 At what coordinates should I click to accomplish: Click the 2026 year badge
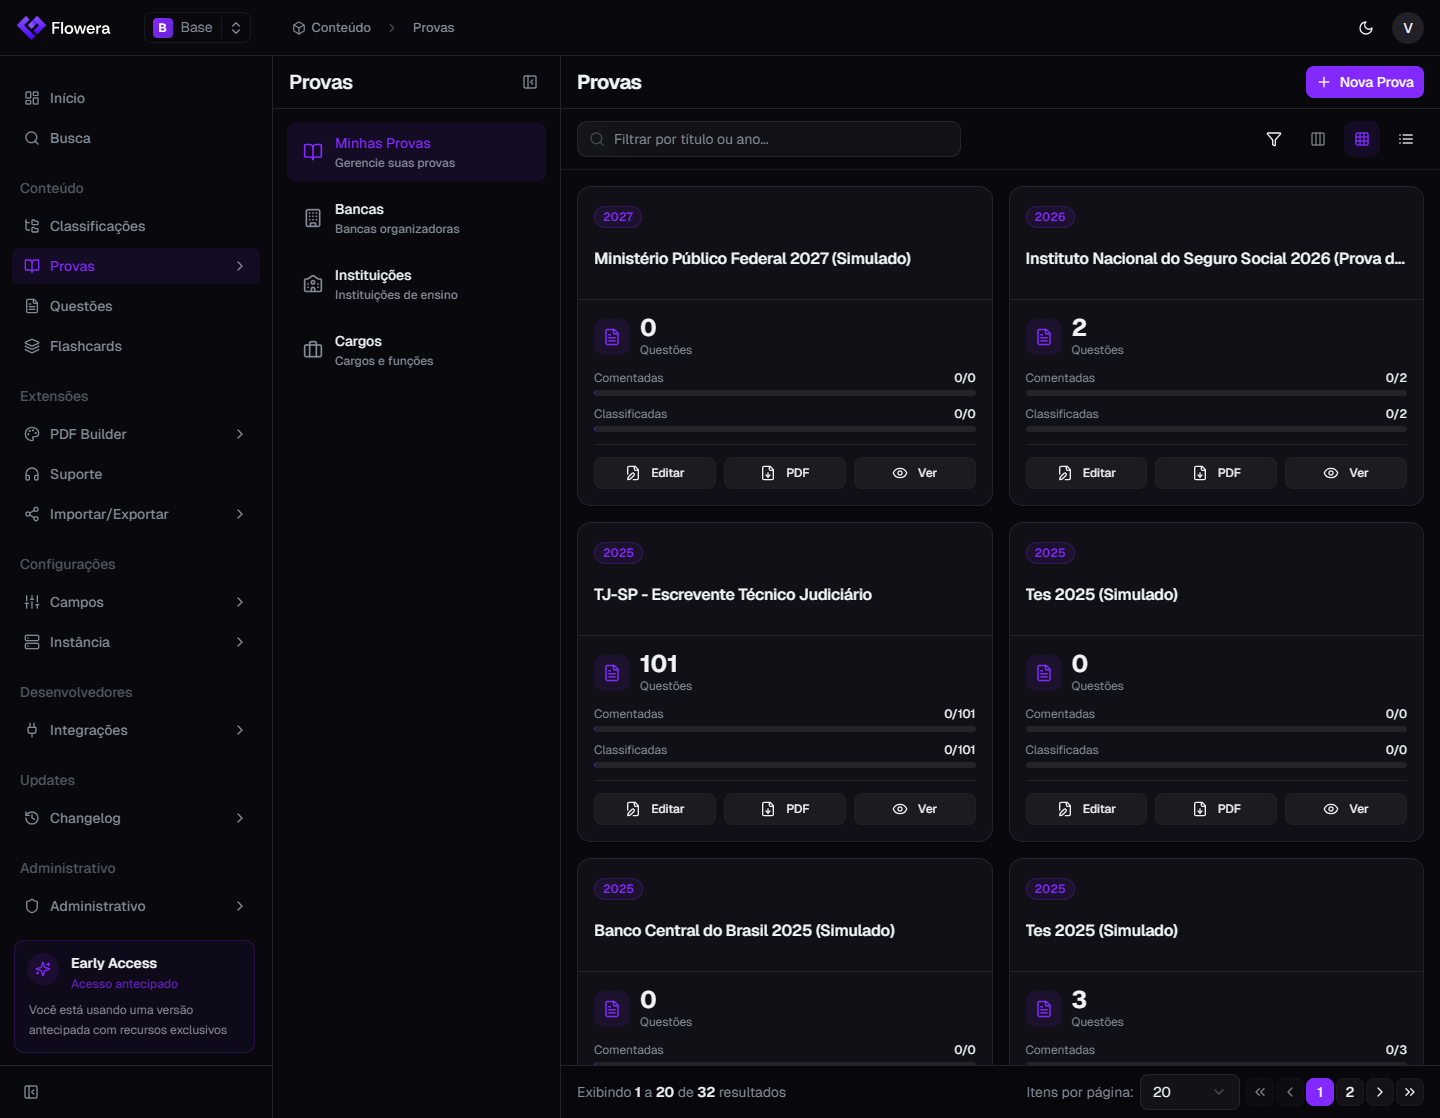click(1050, 217)
